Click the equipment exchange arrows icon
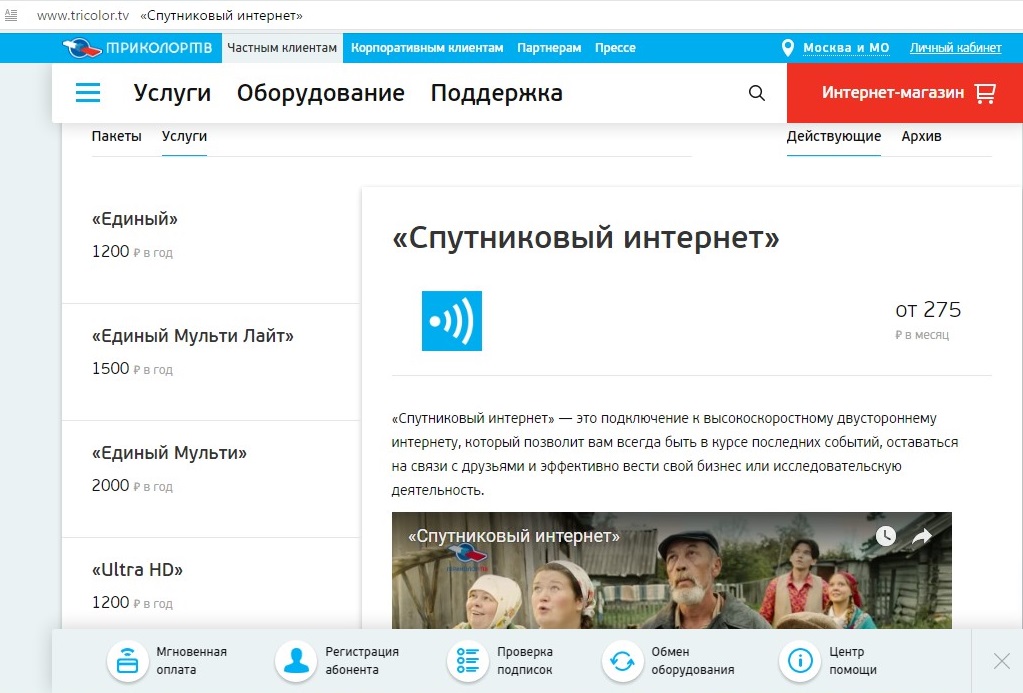The height and width of the screenshot is (693, 1023). tap(622, 661)
